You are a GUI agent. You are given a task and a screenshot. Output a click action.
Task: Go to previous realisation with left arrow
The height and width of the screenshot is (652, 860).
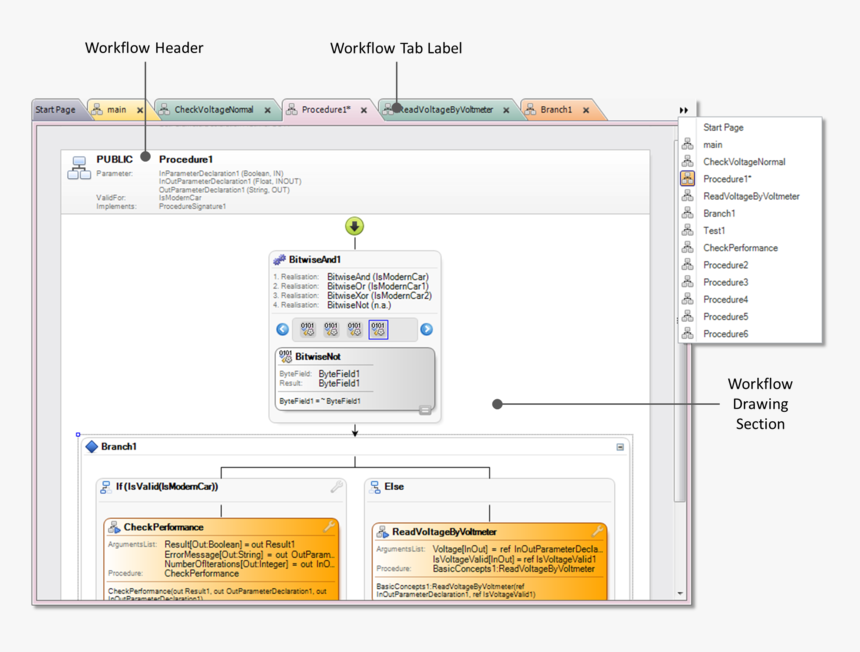pos(283,329)
